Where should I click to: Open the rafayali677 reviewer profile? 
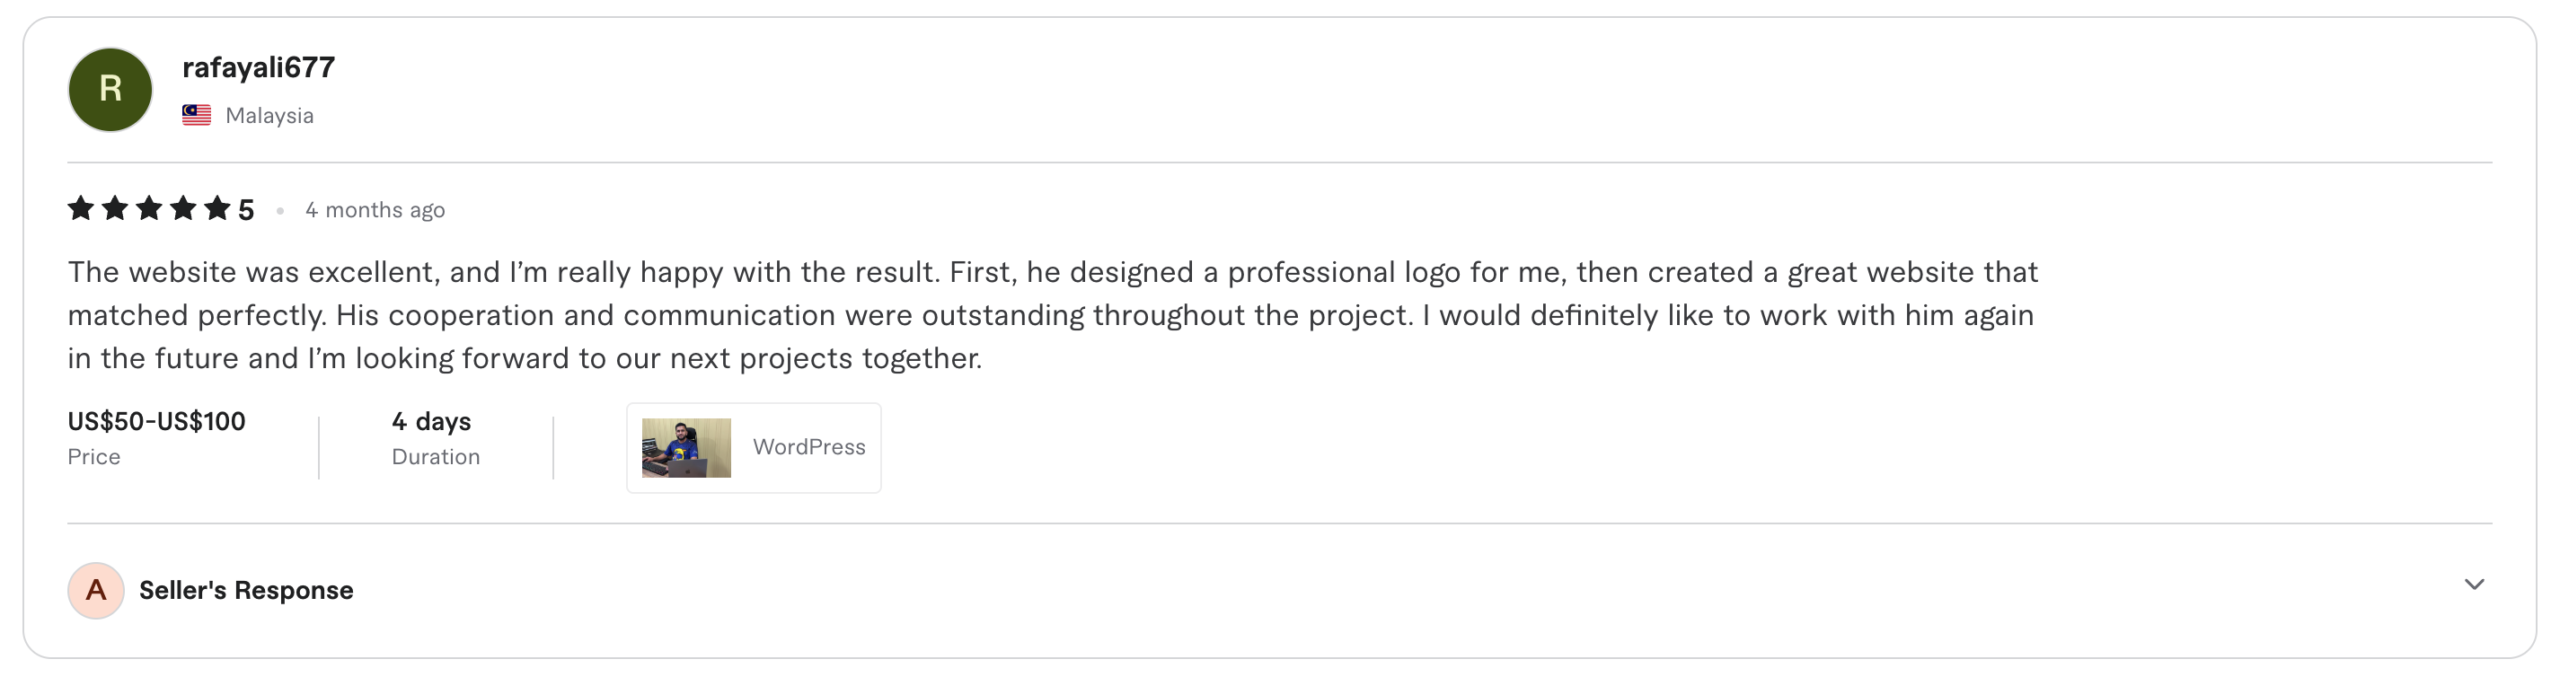(x=258, y=67)
